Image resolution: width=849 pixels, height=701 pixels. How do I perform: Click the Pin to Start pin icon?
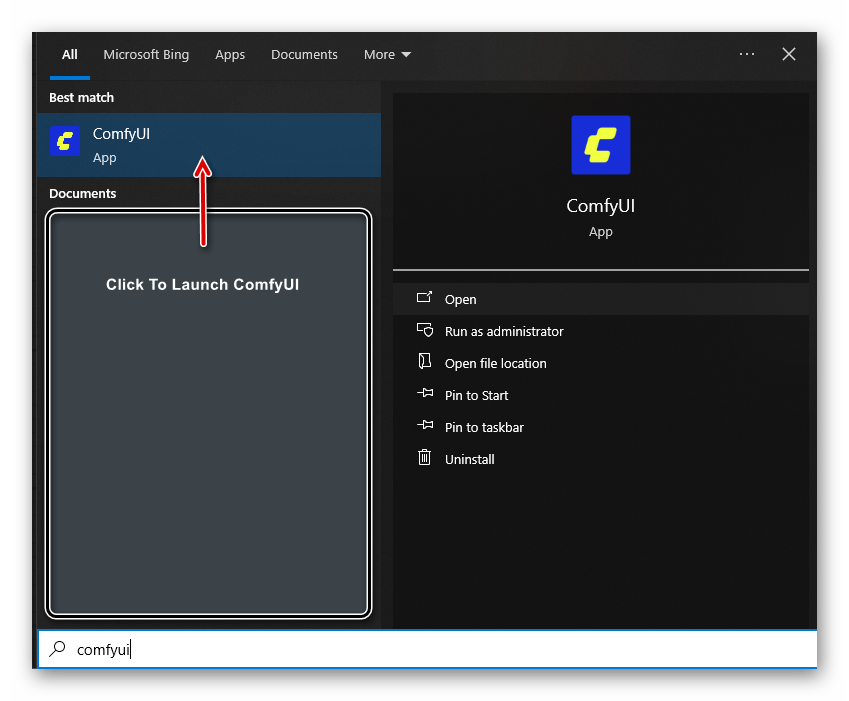tap(425, 395)
